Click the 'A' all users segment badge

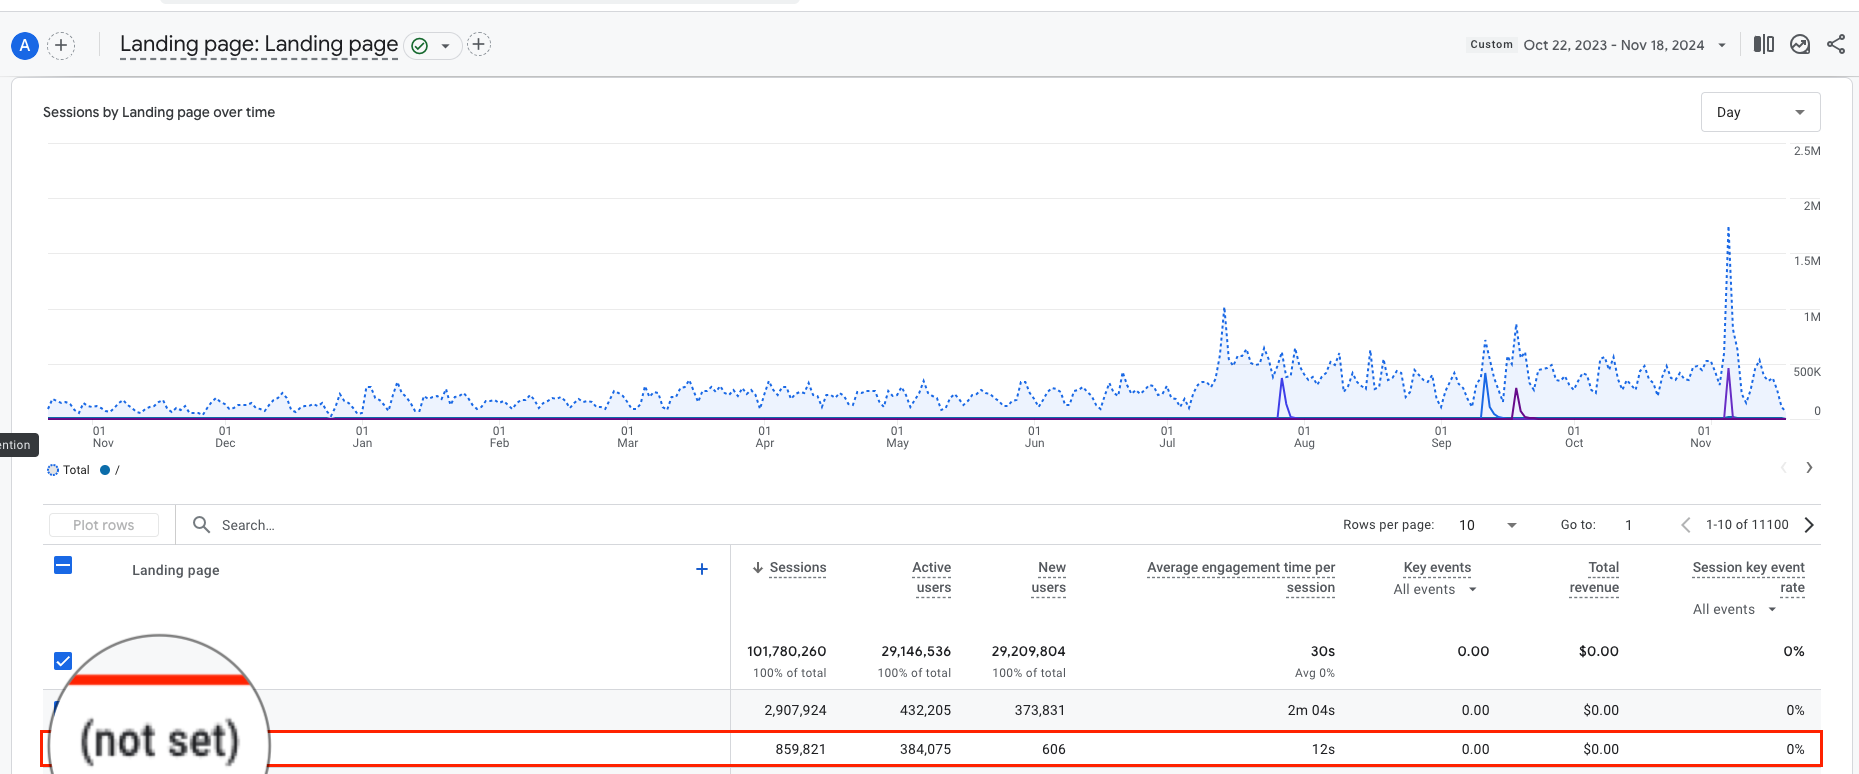point(24,45)
